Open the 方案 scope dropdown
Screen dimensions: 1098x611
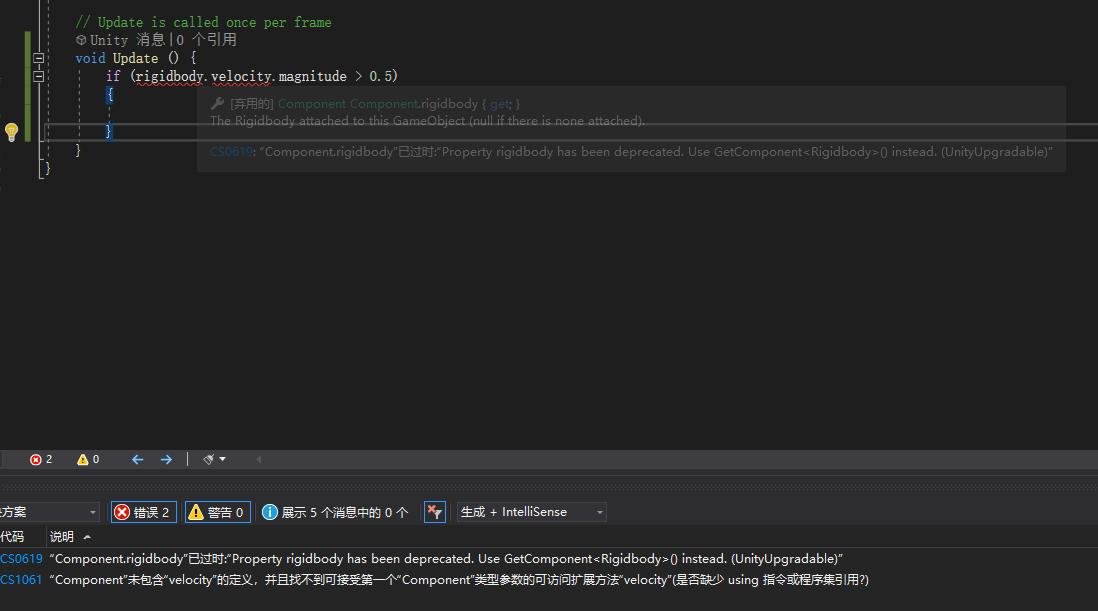(x=50, y=511)
